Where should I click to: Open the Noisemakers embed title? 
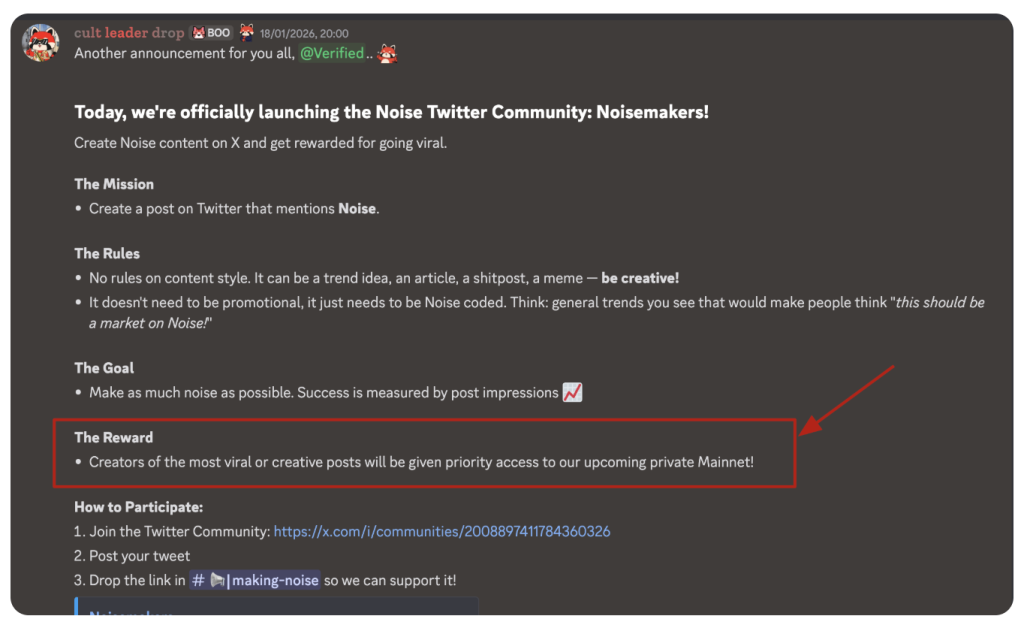point(130,615)
